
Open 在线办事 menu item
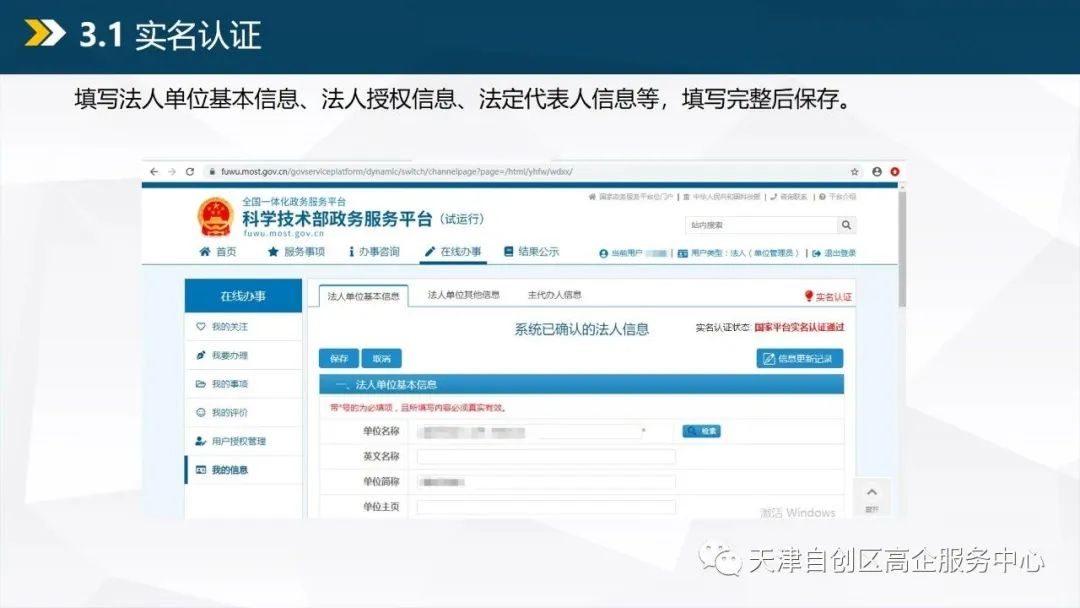point(453,251)
